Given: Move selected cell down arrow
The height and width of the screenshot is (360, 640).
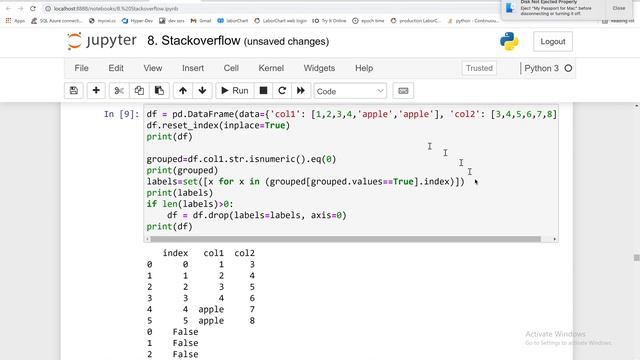Looking at the screenshot, I should tap(202, 91).
